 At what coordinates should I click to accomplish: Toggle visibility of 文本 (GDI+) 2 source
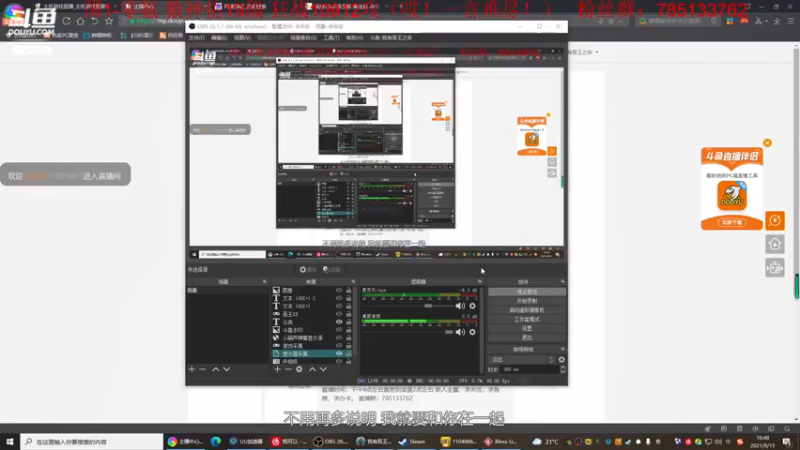click(x=339, y=298)
